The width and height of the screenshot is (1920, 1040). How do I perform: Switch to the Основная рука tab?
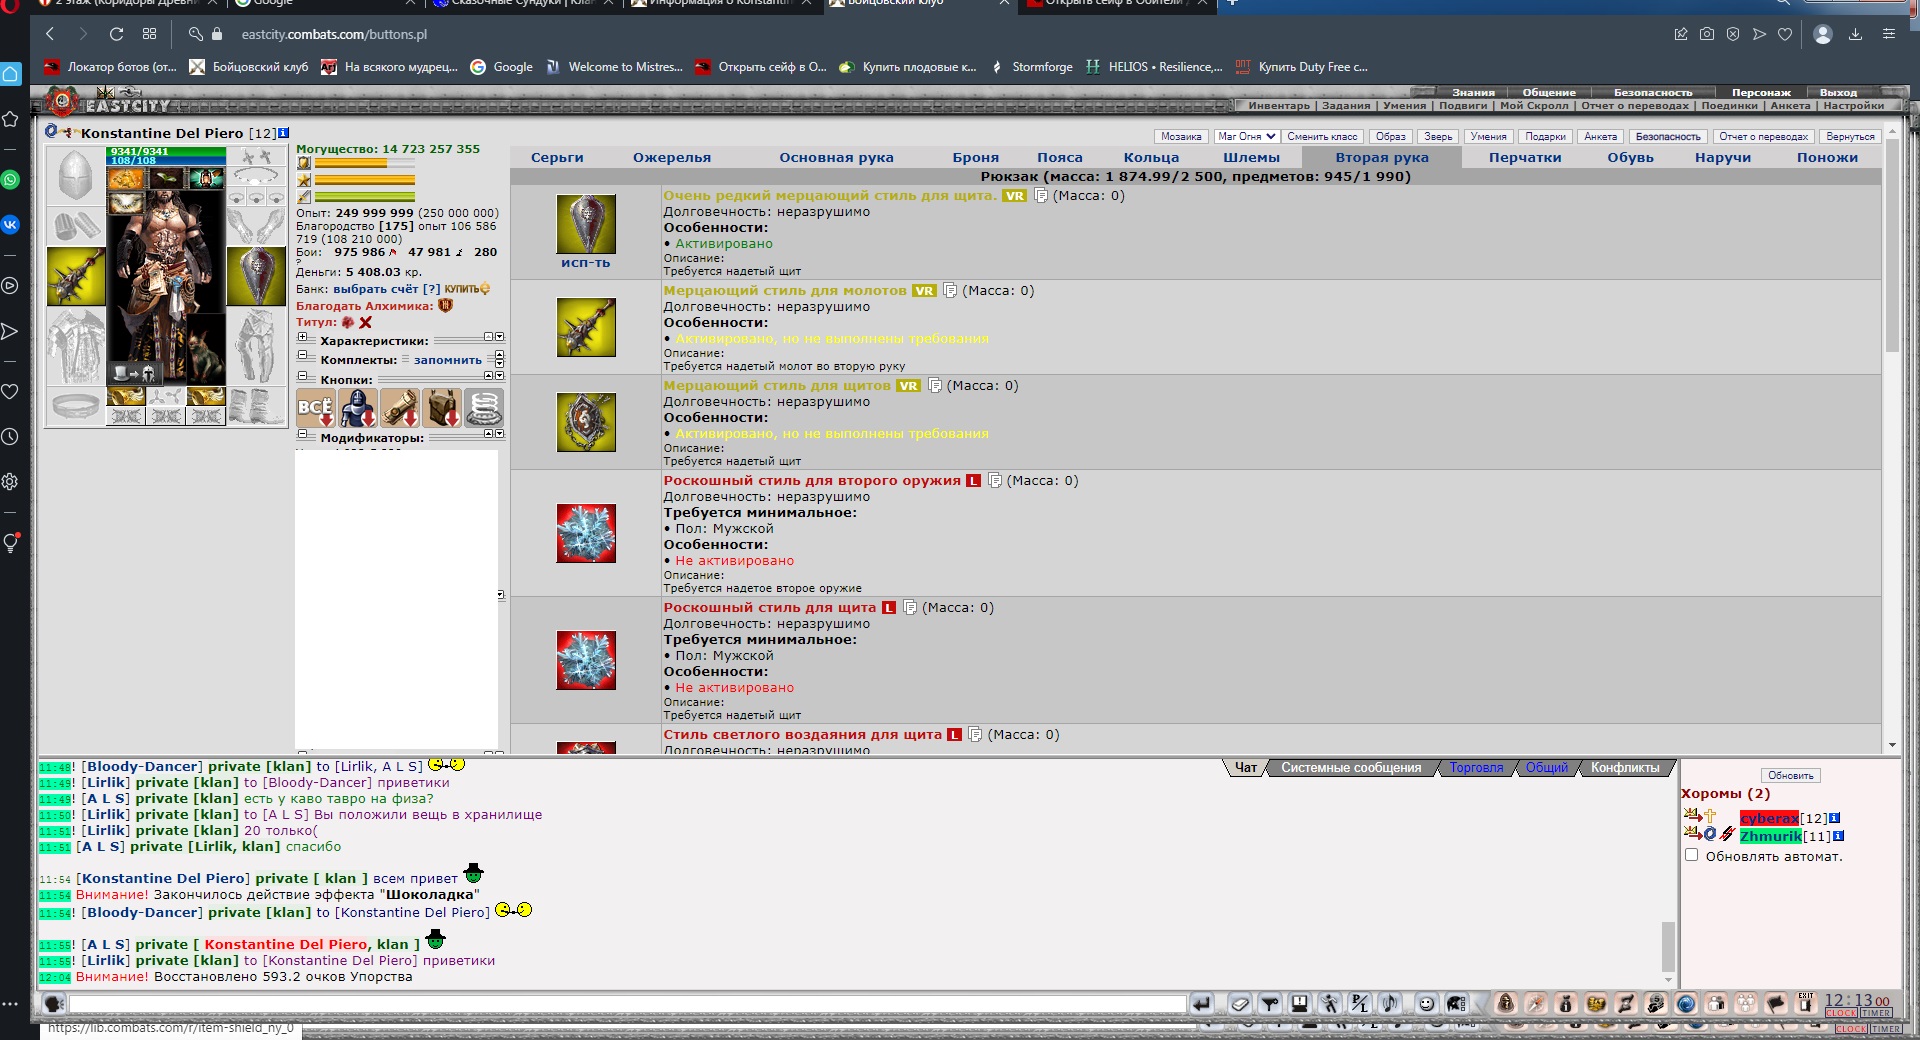836,157
